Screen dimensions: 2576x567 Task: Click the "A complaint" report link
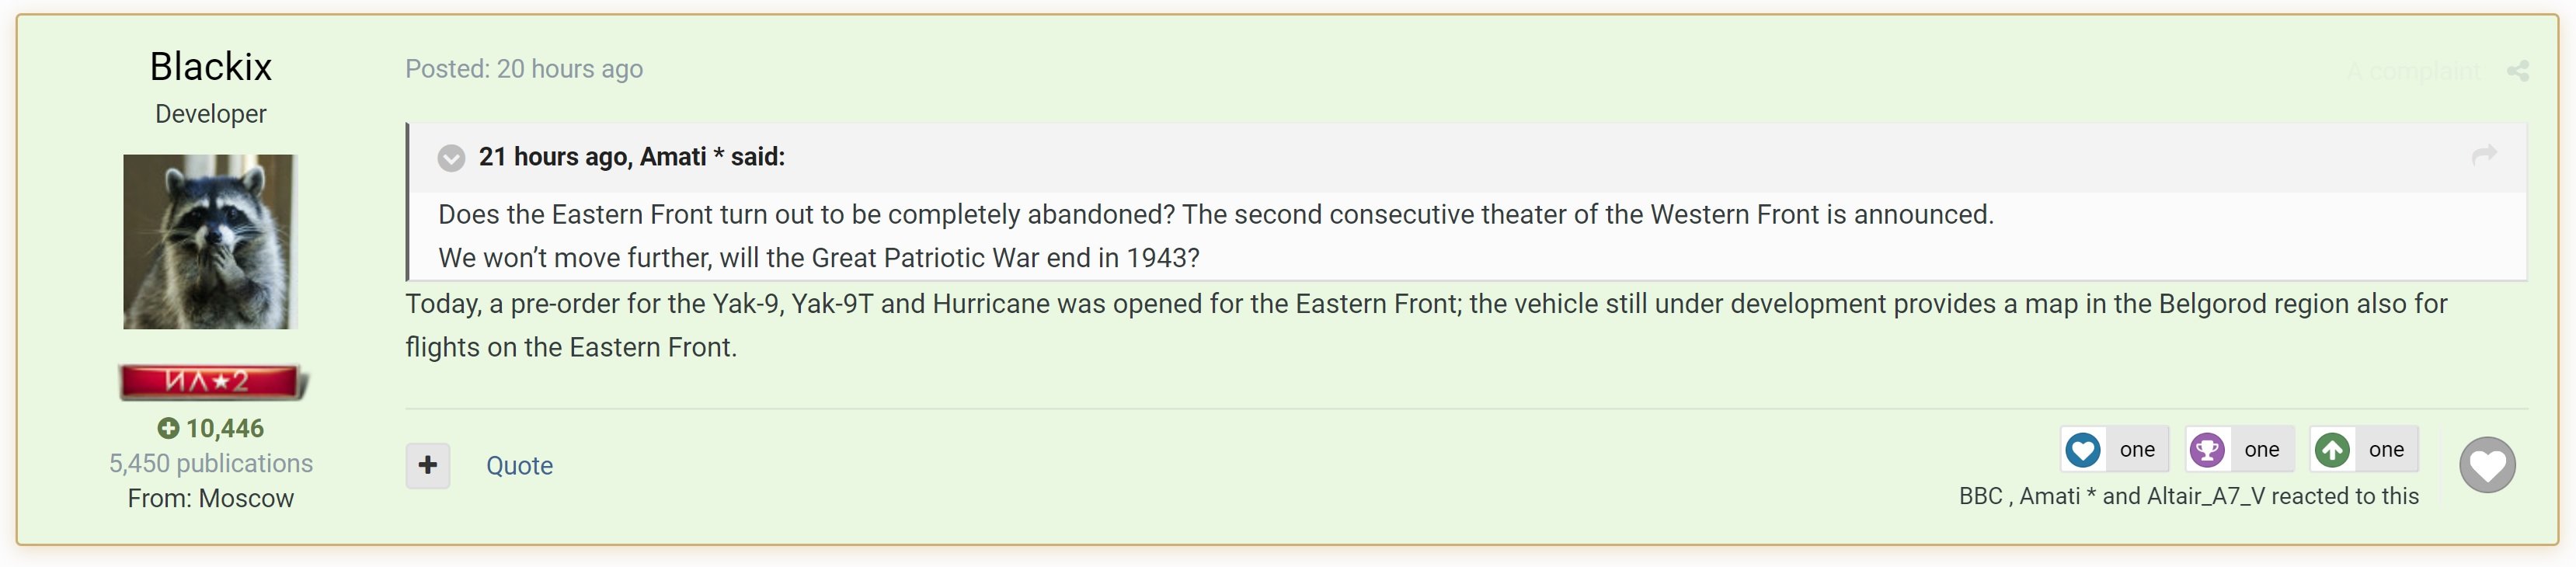[x=2412, y=72]
